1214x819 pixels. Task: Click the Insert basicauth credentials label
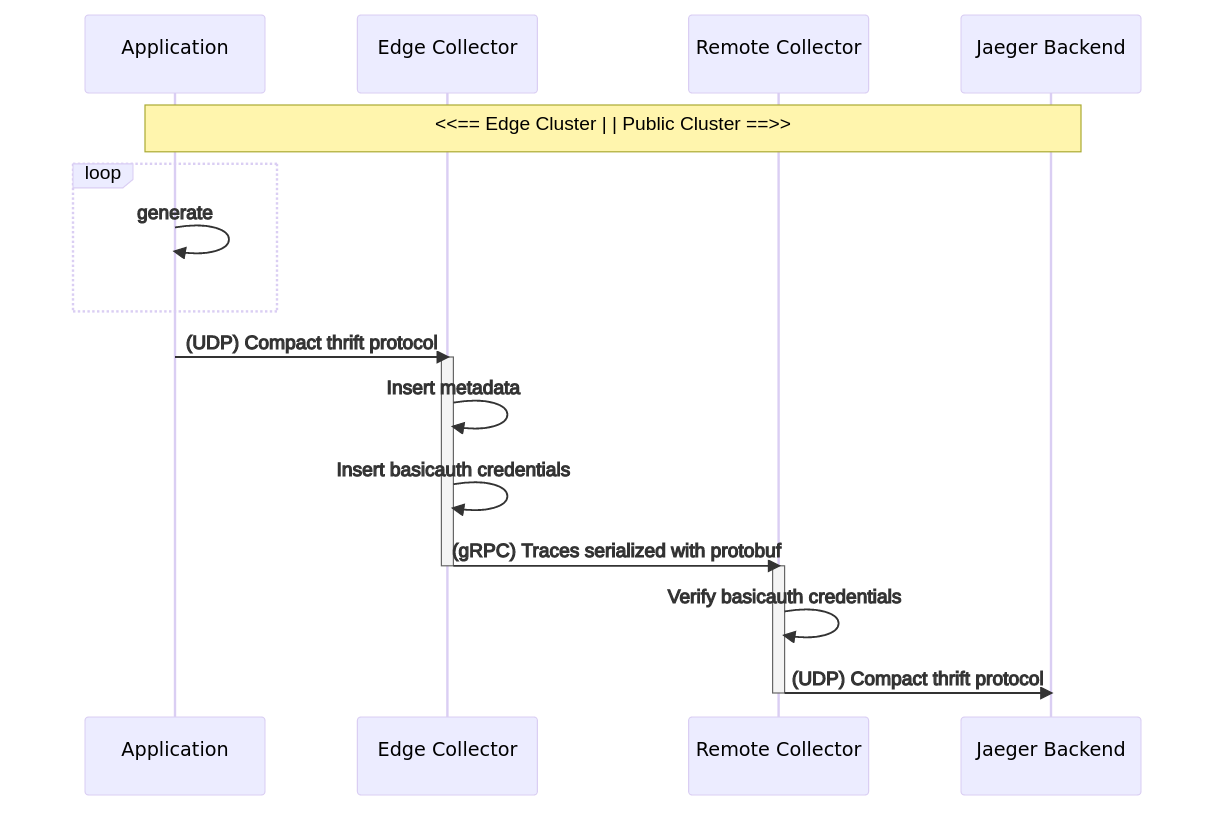(453, 470)
